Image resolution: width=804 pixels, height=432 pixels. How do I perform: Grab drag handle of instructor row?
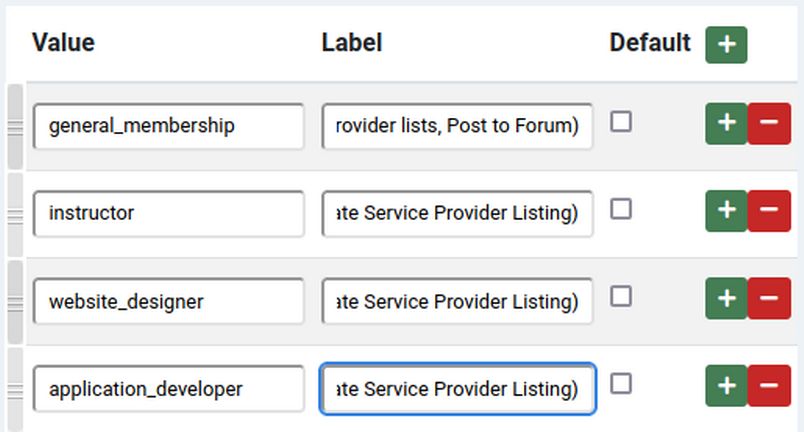click(x=15, y=214)
